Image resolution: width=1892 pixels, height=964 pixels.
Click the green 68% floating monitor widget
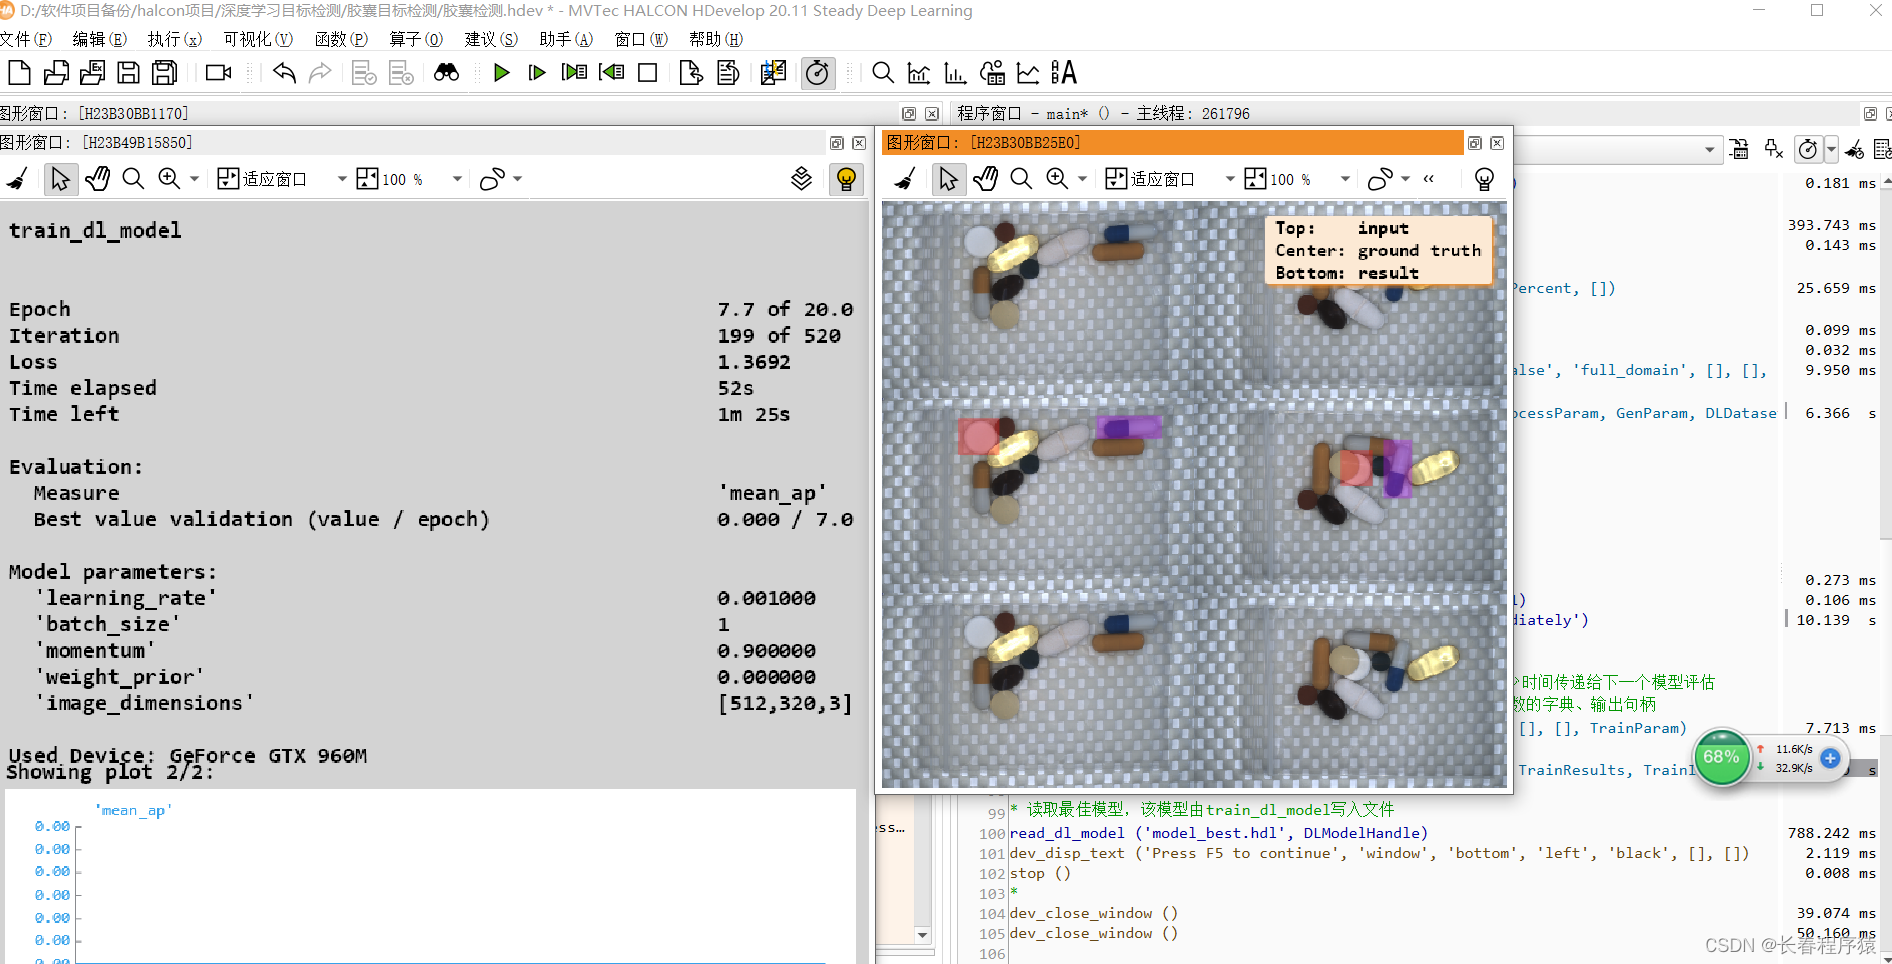click(1721, 757)
